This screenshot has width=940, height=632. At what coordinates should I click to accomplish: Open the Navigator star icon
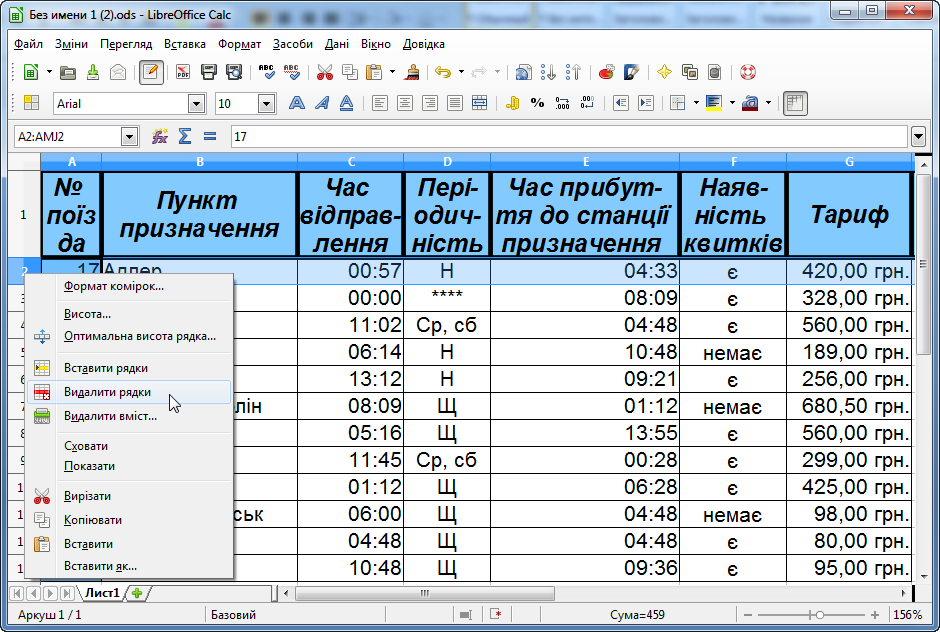click(664, 73)
